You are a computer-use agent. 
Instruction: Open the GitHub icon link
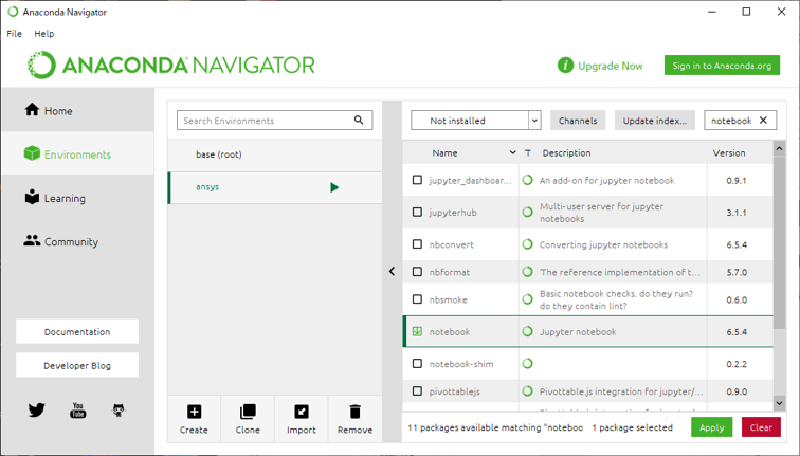click(118, 410)
